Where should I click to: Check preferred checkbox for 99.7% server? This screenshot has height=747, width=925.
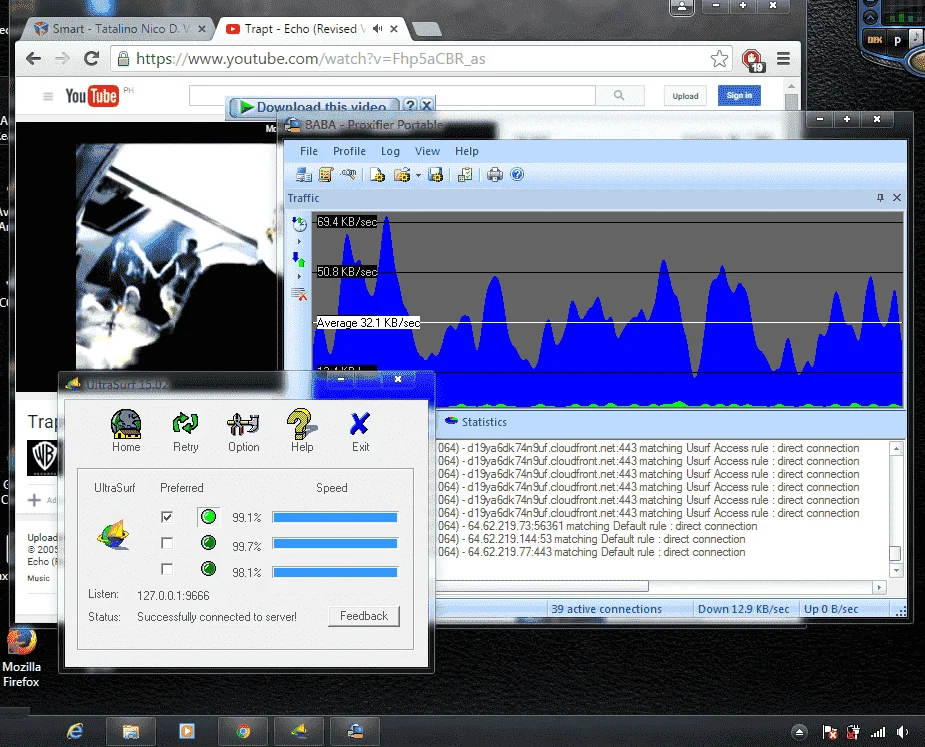[167, 543]
